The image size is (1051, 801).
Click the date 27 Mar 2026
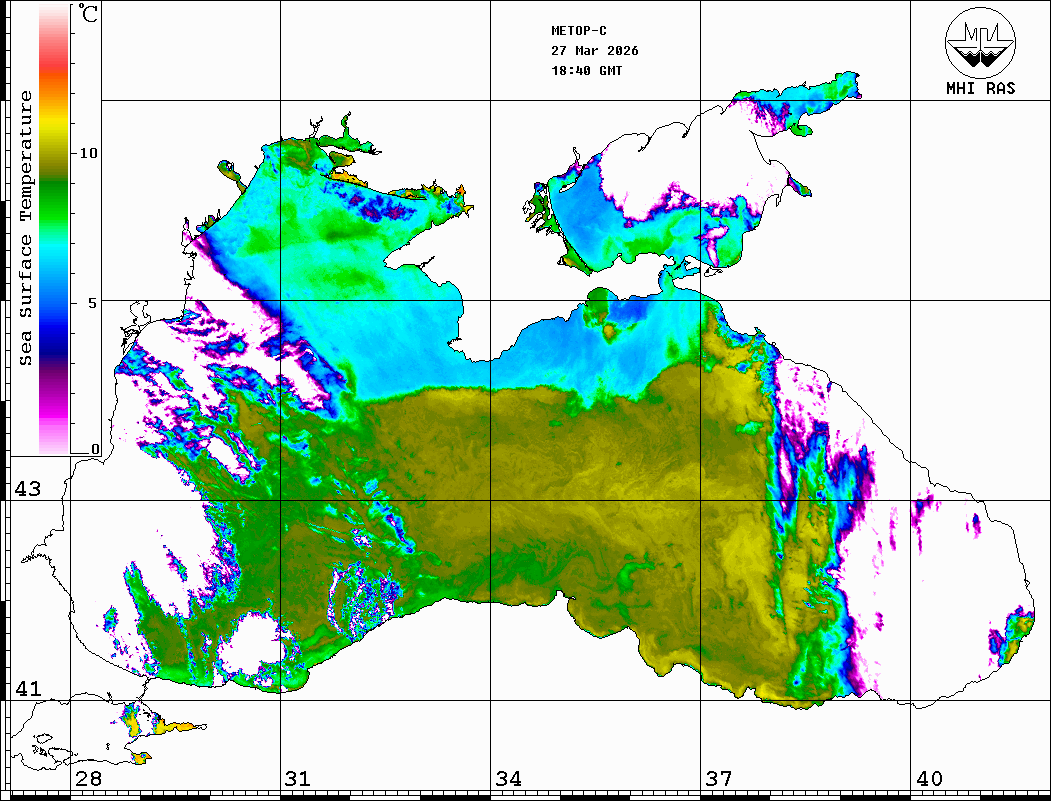[x=595, y=51]
